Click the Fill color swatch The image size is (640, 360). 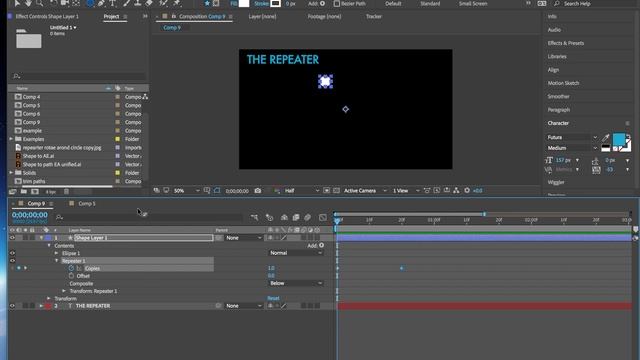coord(244,3)
